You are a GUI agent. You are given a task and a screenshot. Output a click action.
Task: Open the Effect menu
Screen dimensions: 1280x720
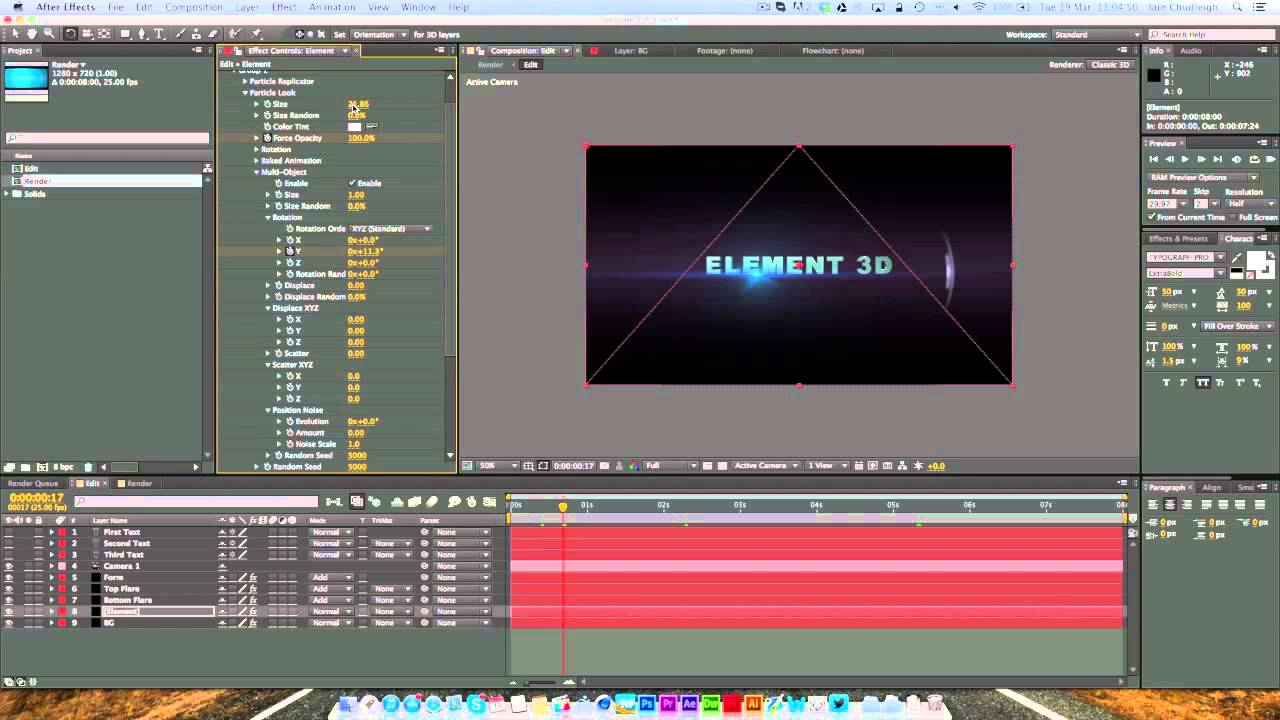(x=284, y=7)
